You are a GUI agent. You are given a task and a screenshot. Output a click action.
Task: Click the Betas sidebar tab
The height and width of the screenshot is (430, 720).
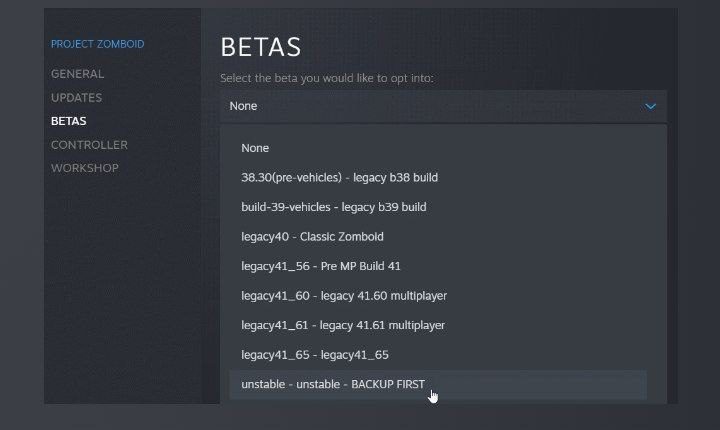tap(68, 121)
